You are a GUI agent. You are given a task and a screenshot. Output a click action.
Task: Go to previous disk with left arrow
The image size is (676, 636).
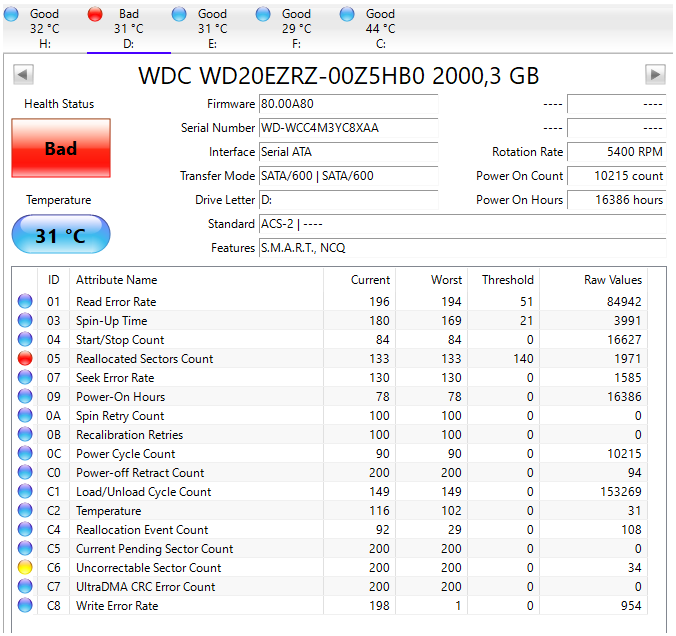[x=23, y=75]
